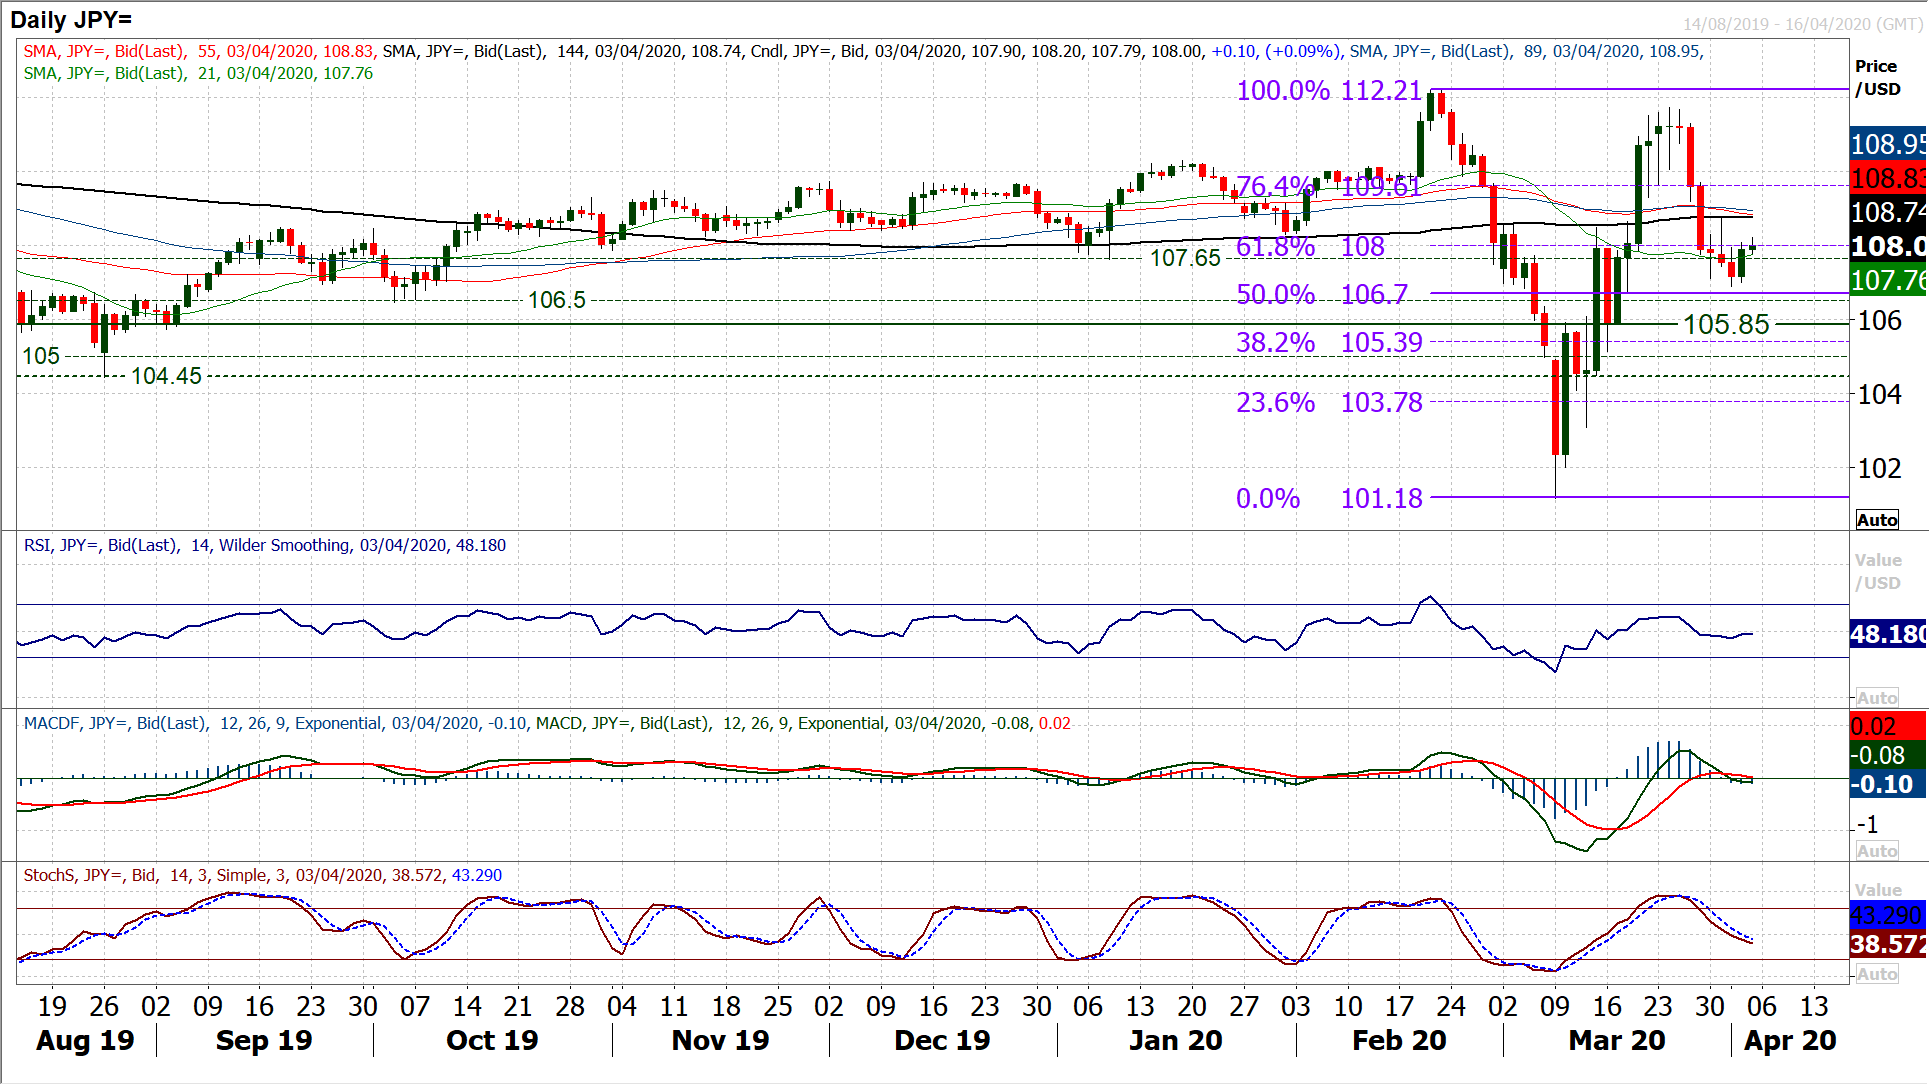The height and width of the screenshot is (1085, 1929).
Task: Click the 23.6% 103.78 Fibonacci label
Action: (x=1329, y=402)
